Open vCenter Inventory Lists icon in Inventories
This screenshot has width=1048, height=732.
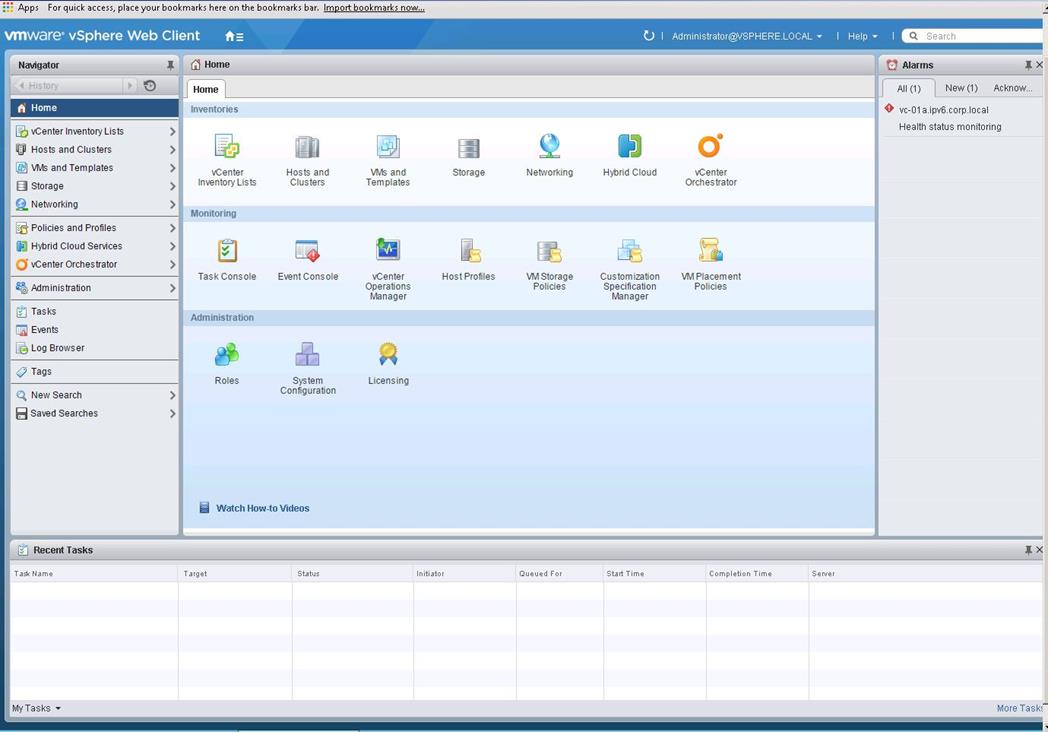tap(227, 146)
